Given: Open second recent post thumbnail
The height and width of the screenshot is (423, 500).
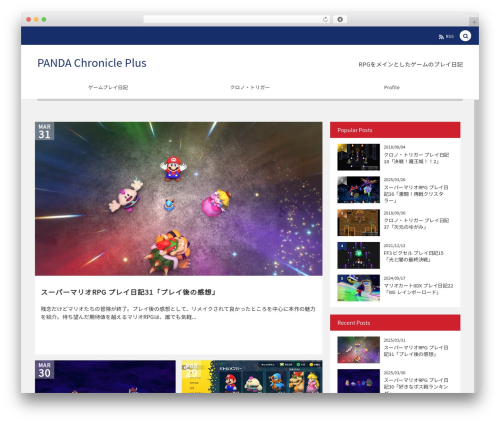Looking at the screenshot, I should pos(358,381).
